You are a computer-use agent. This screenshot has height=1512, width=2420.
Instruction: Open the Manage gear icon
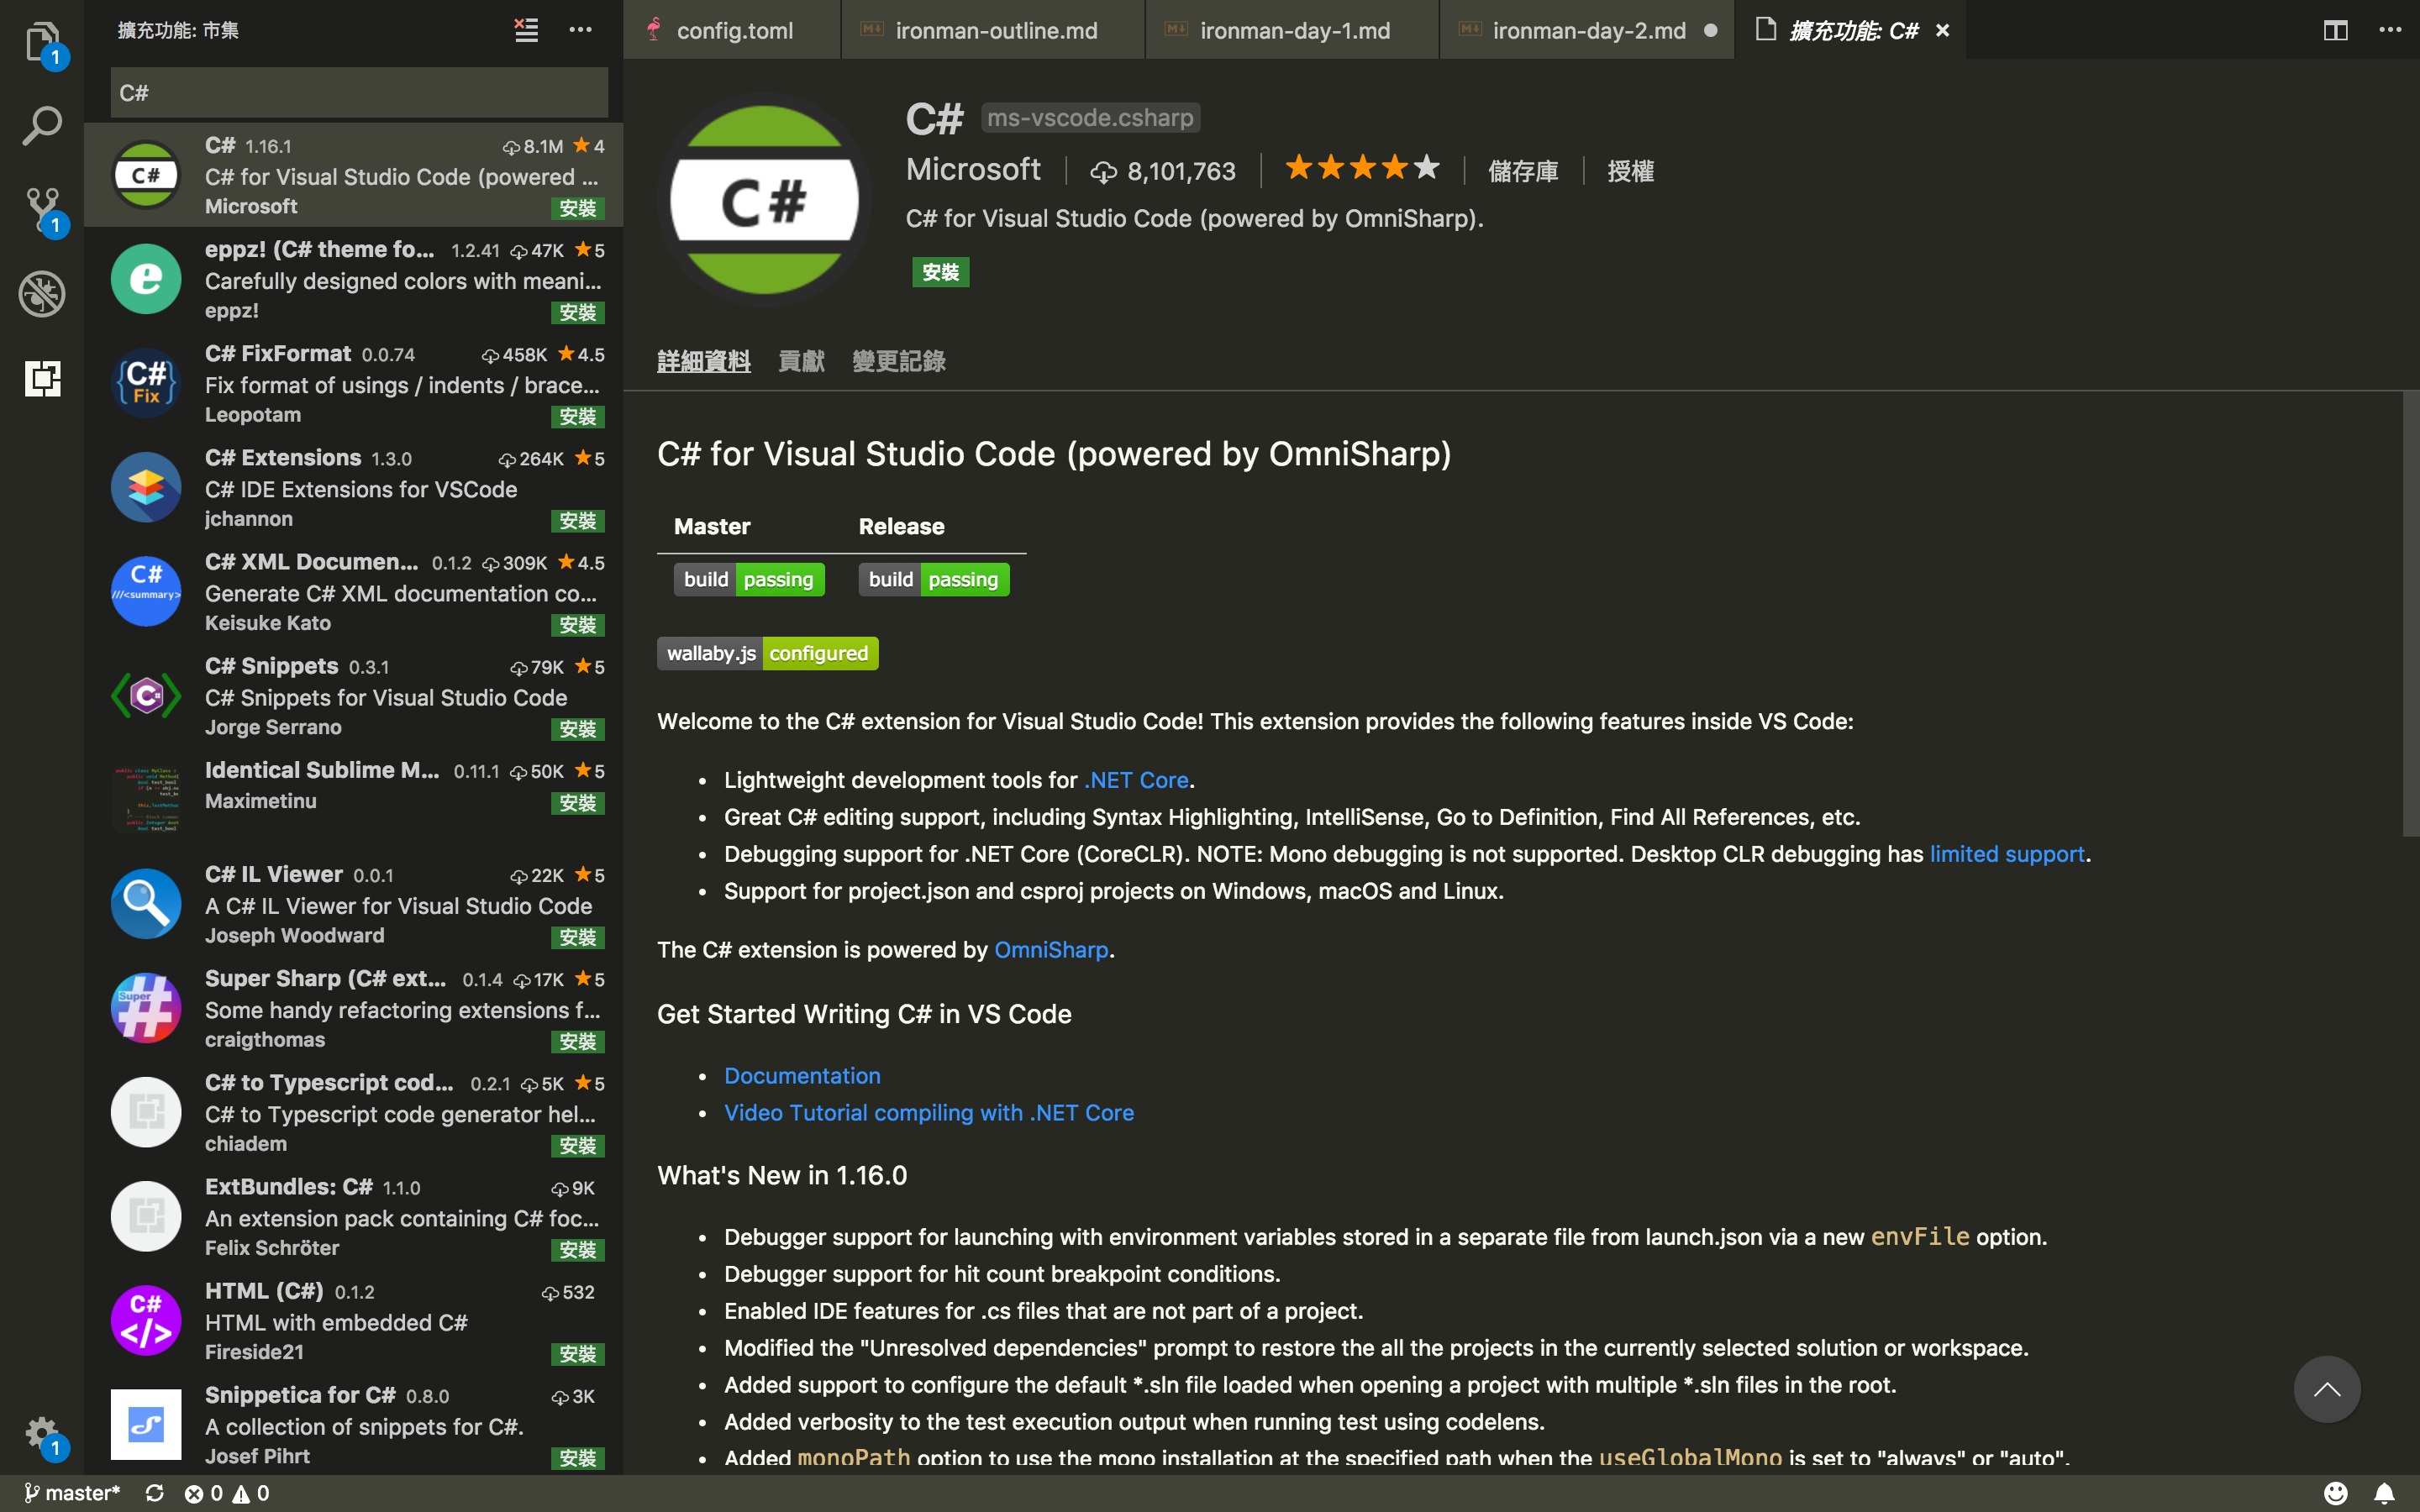(x=42, y=1435)
